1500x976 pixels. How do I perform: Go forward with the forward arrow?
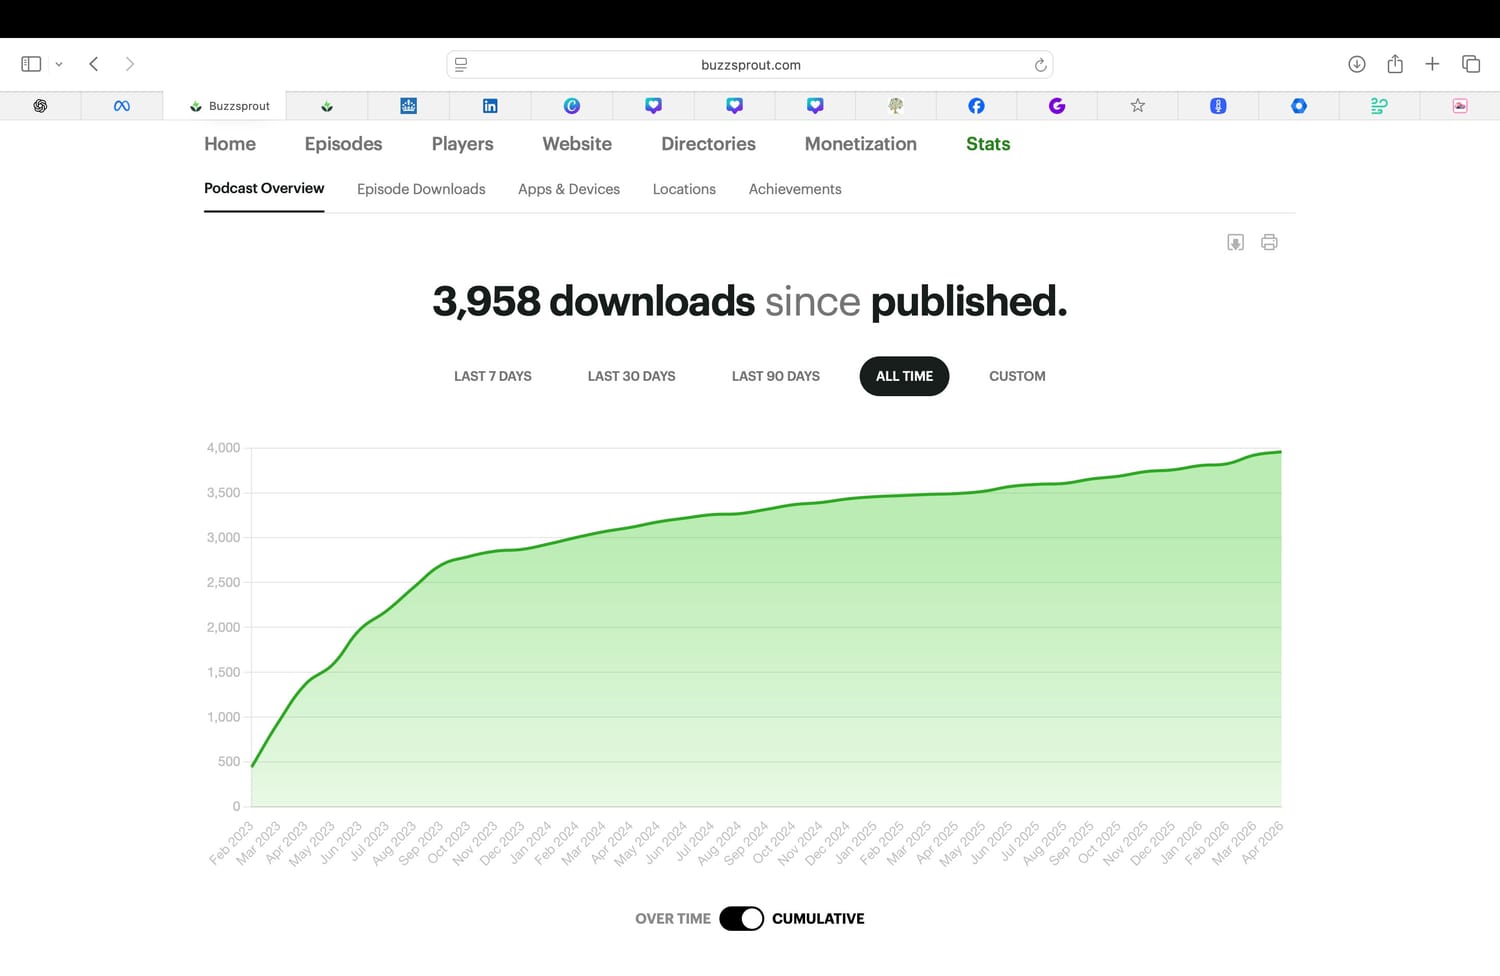tap(129, 64)
